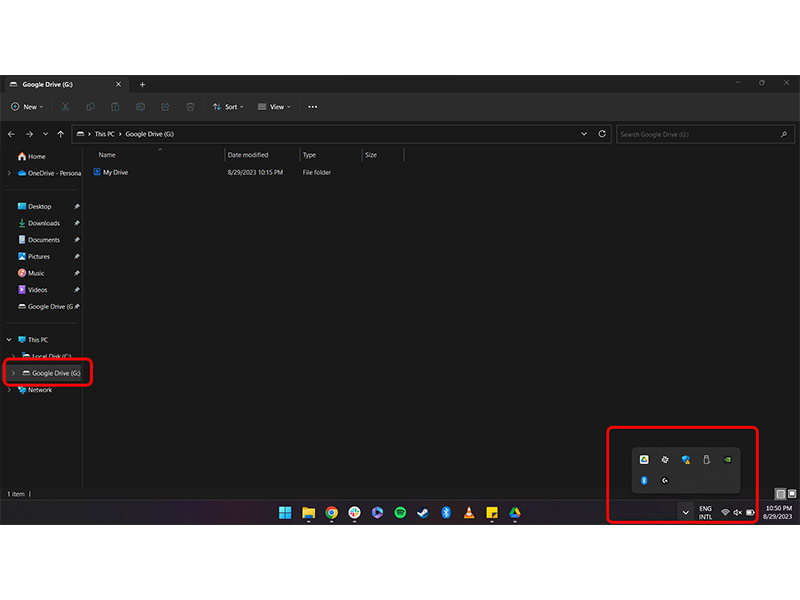This screenshot has height=600, width=800.
Task: Open pinned Downloads folder
Action: pos(39,223)
